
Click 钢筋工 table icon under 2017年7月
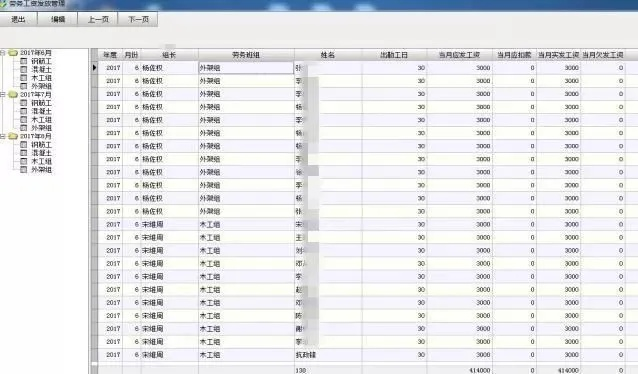tap(24, 103)
